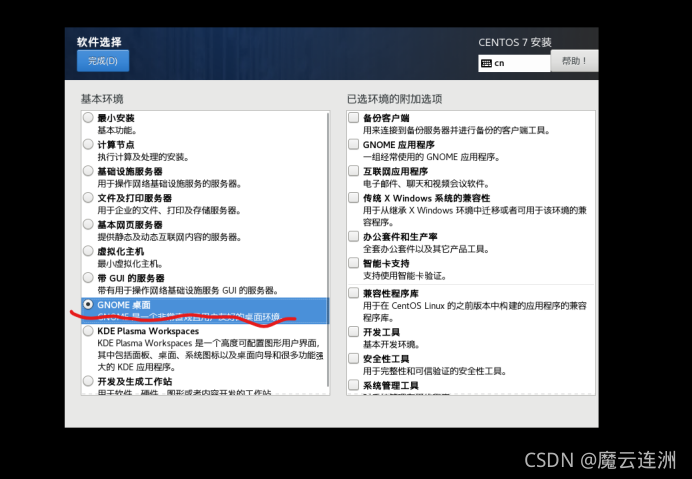Click the 全套办公套件以及其它产品工具。 text
Screen dimensions: 692x479
pyautogui.click(x=426, y=249)
